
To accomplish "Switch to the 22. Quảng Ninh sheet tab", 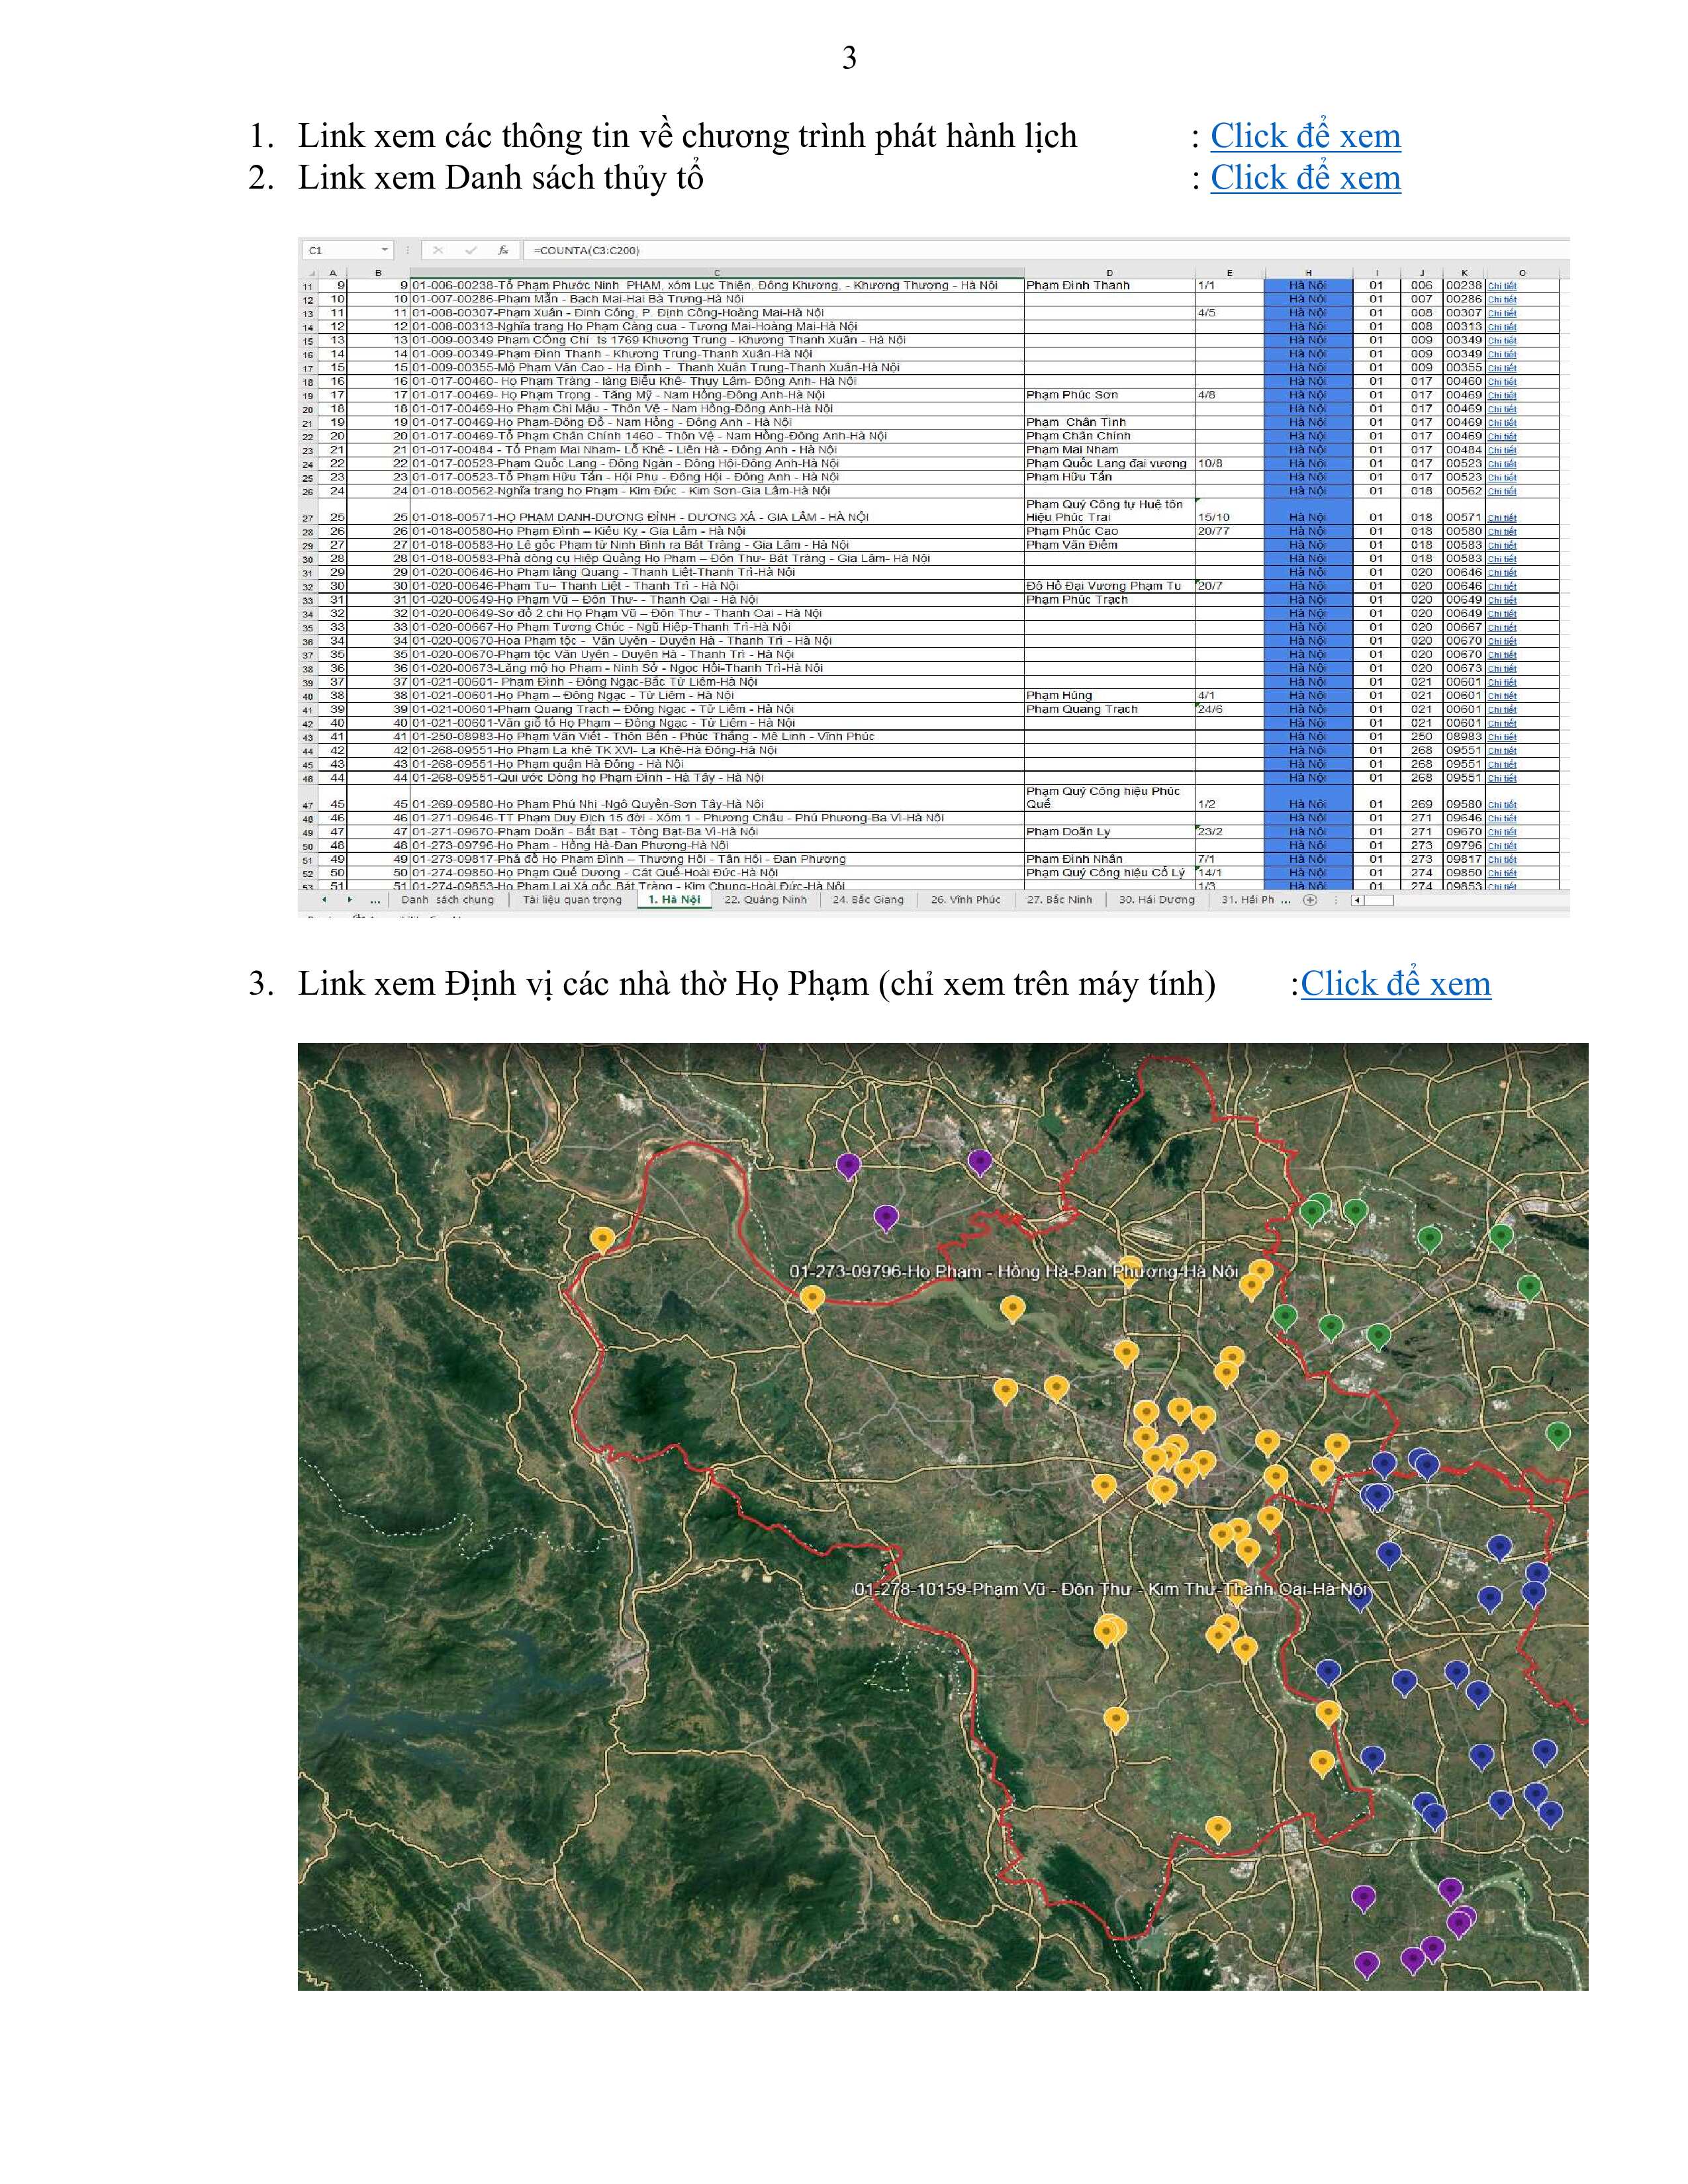I will coord(765,899).
